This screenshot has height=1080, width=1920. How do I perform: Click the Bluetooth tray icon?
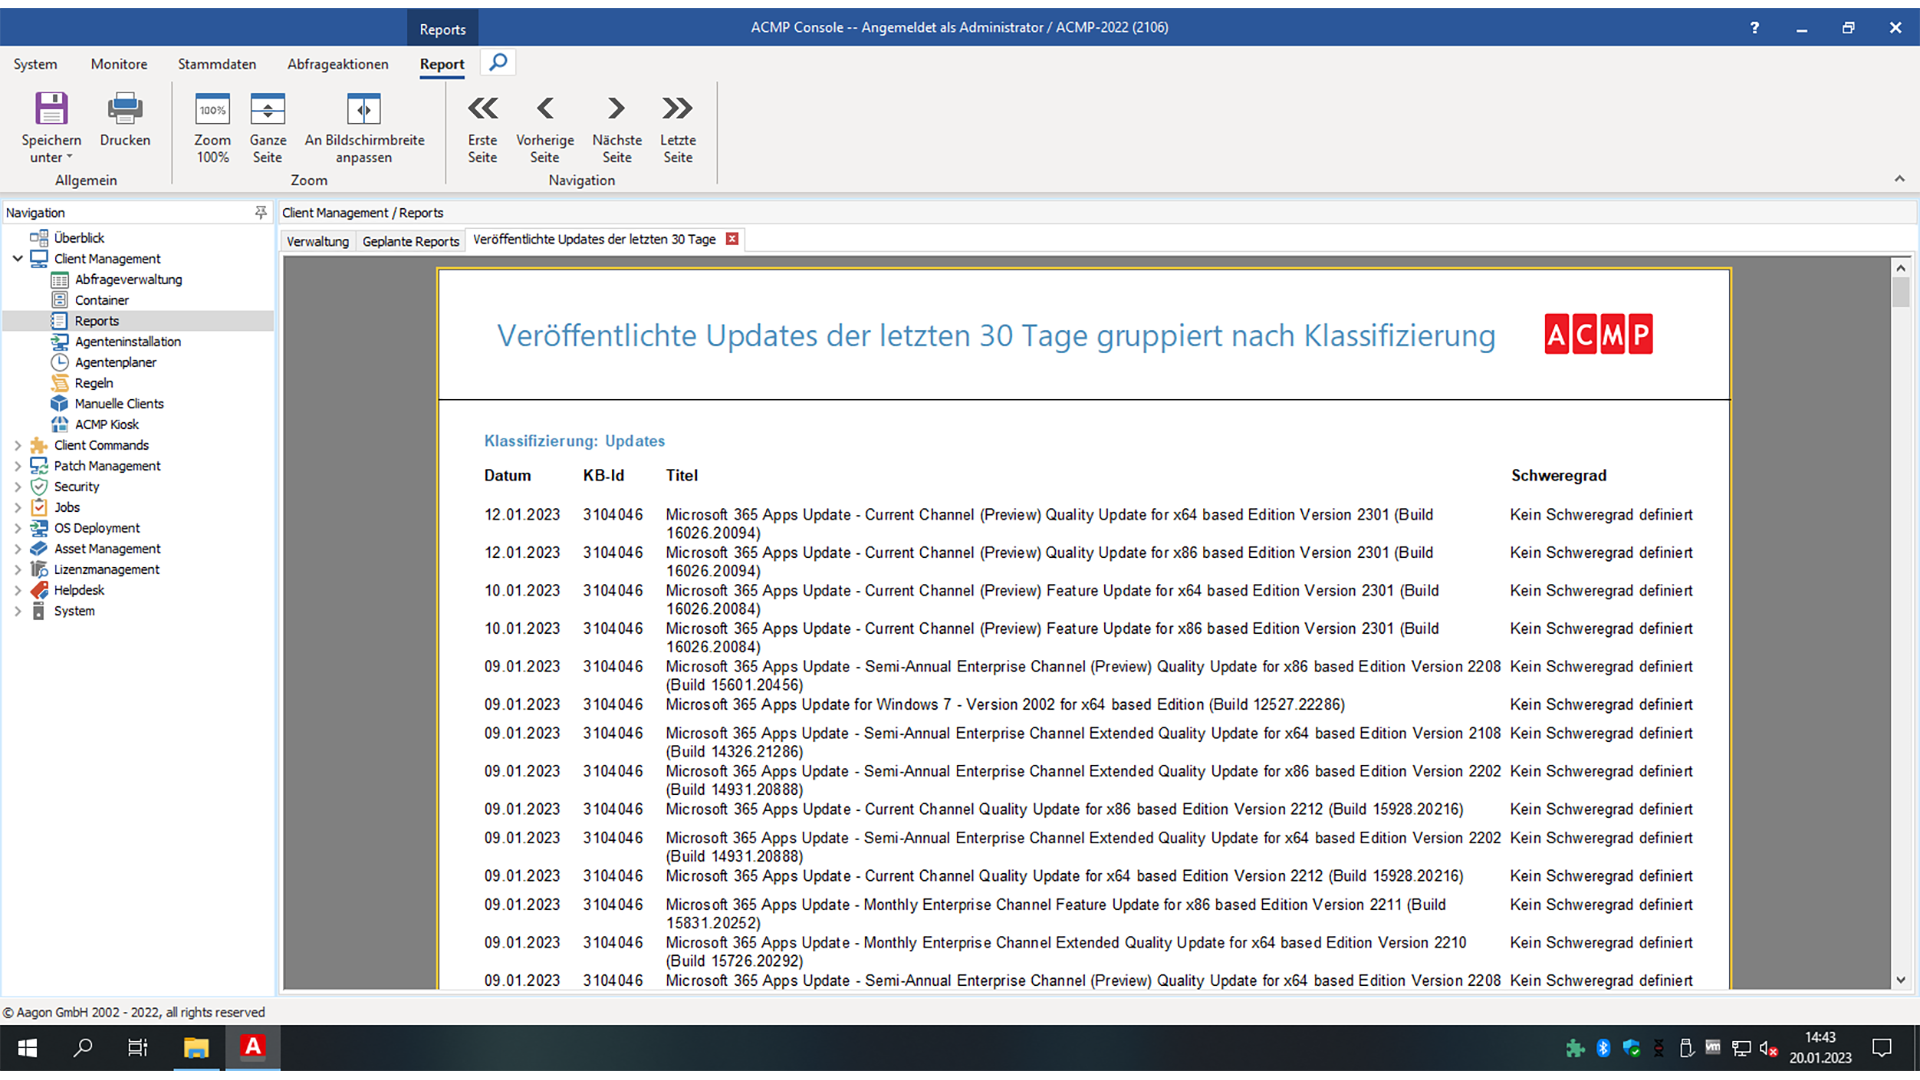pos(1603,1047)
